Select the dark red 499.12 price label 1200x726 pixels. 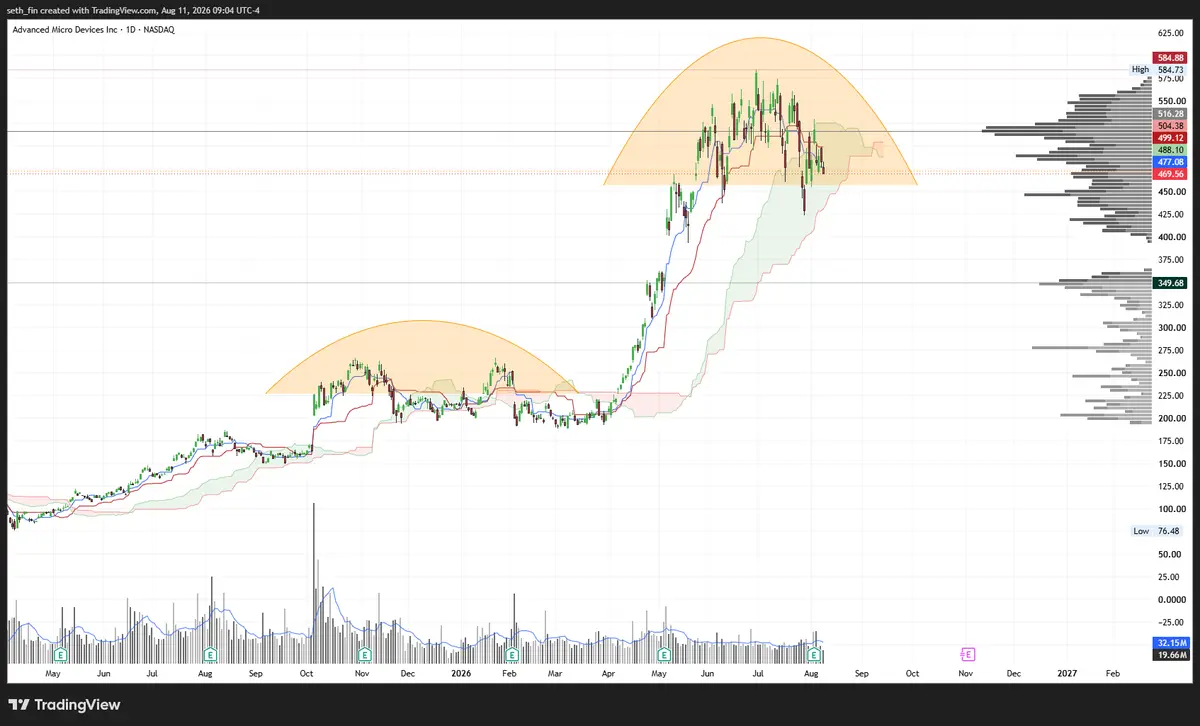pyautogui.click(x=1170, y=138)
